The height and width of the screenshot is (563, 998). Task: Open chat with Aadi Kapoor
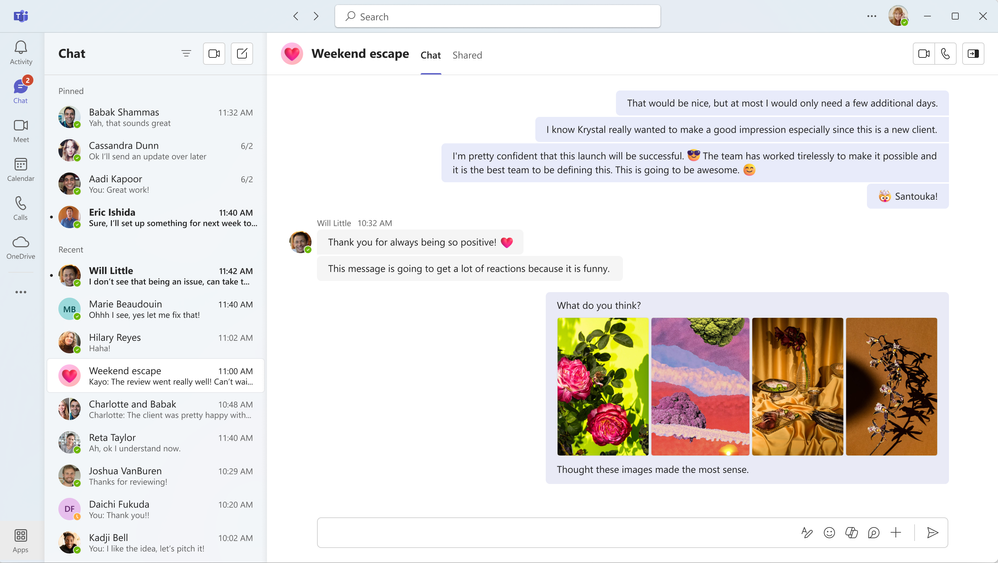click(156, 184)
